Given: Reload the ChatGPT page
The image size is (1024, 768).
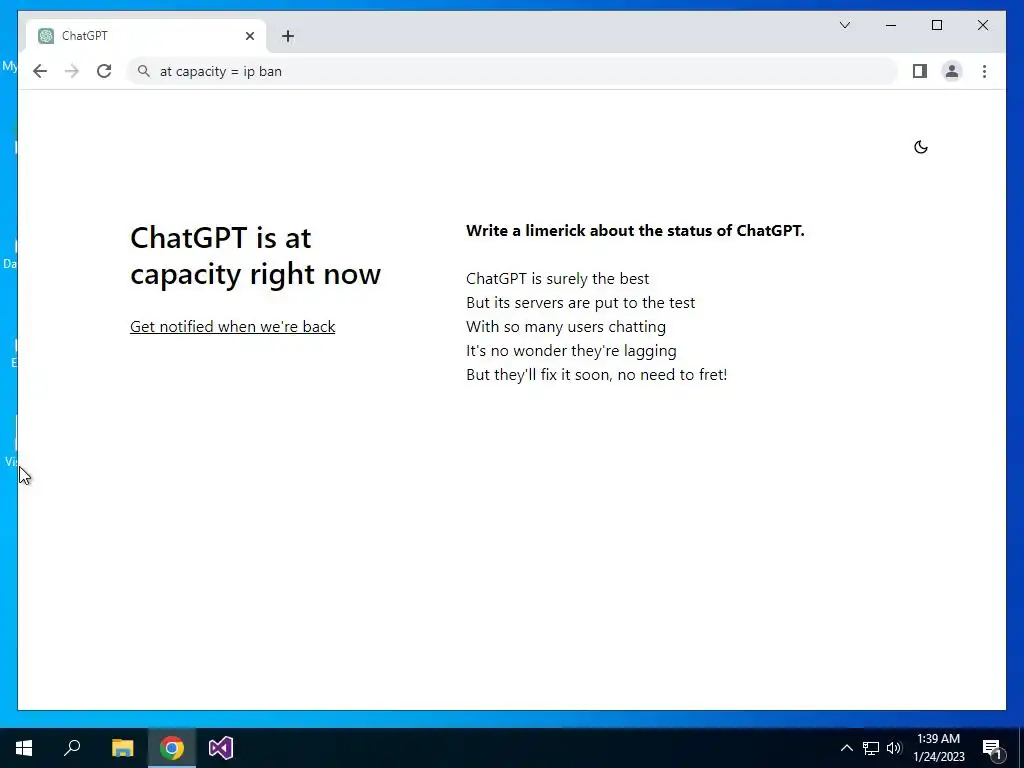Looking at the screenshot, I should point(104,71).
